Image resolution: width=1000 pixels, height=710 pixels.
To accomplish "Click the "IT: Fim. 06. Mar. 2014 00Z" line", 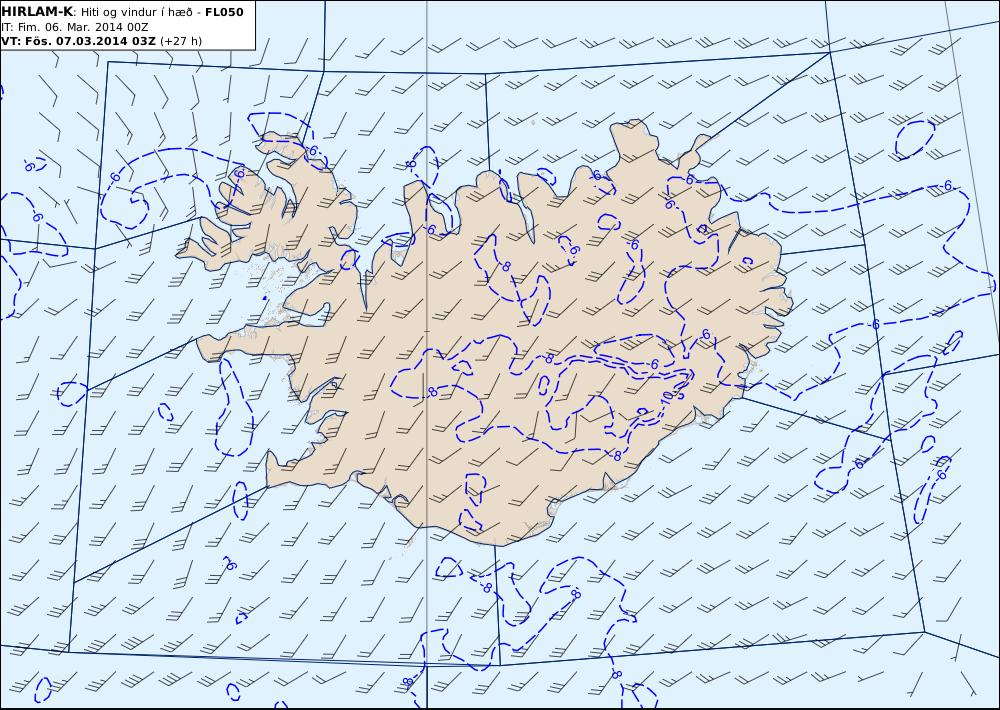I will (75, 27).
